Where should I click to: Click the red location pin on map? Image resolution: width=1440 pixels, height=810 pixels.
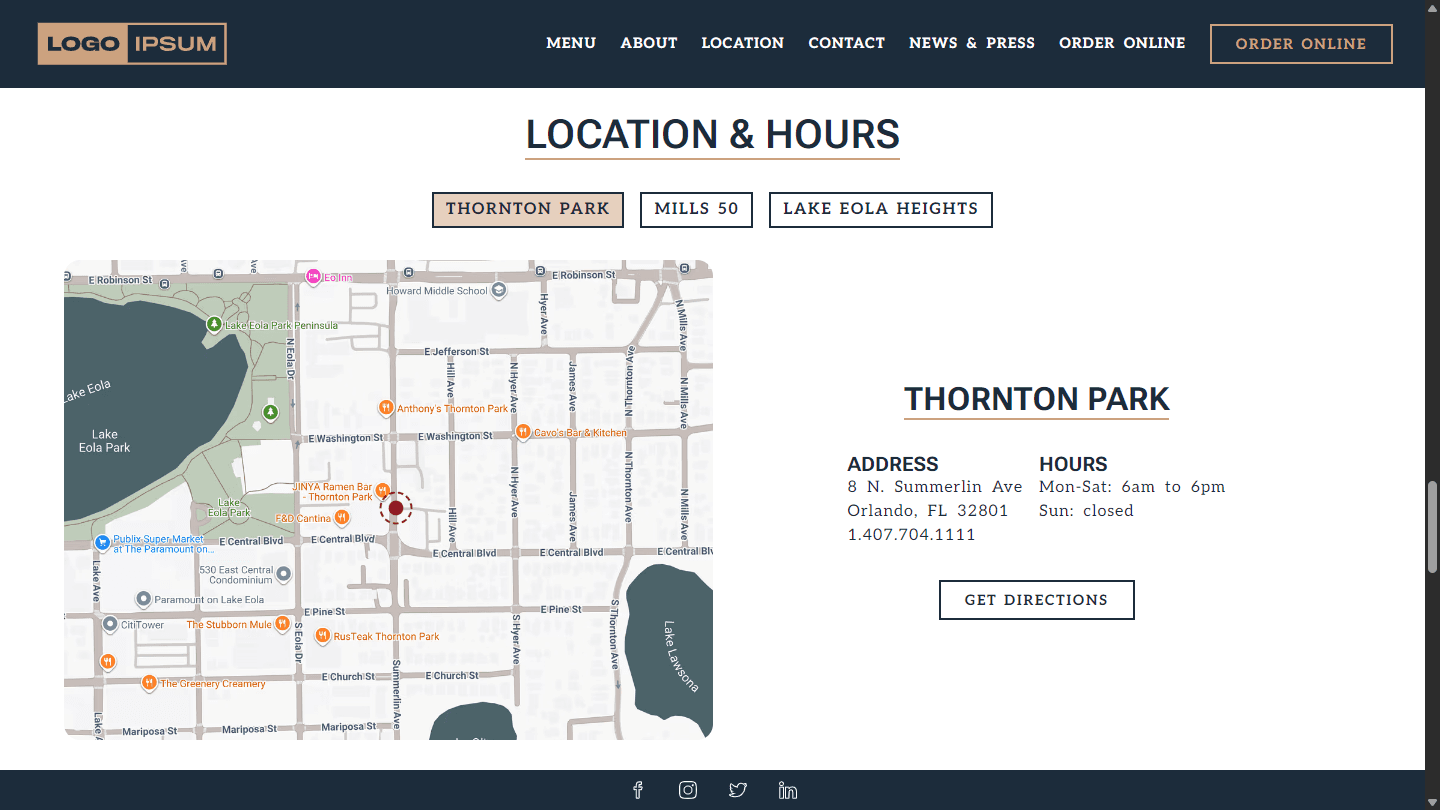tap(396, 508)
